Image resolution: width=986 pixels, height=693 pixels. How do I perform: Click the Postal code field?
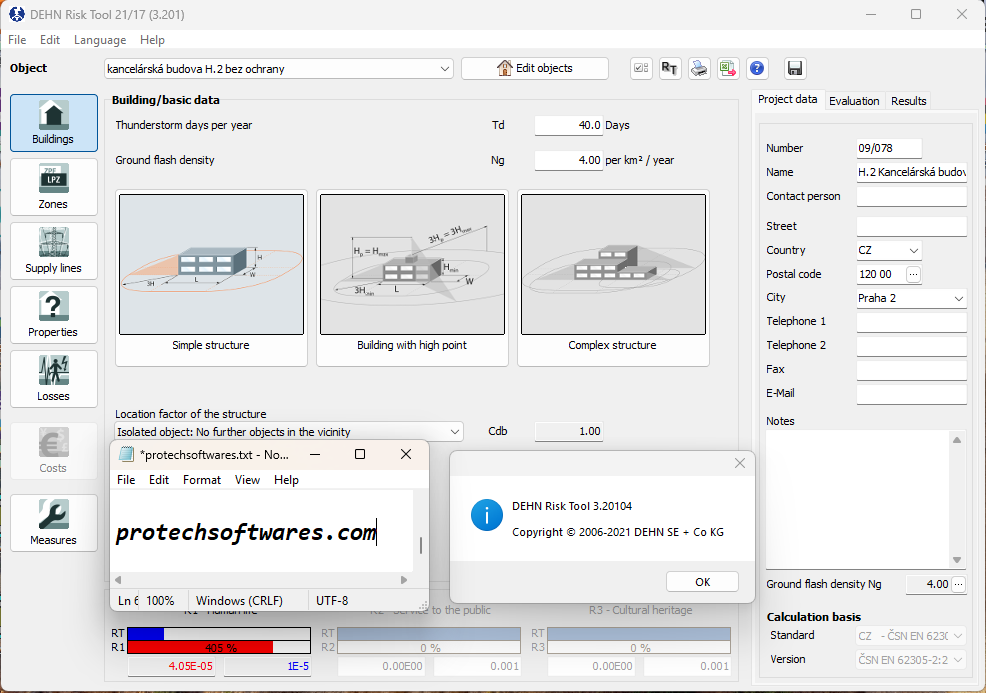[x=881, y=274]
